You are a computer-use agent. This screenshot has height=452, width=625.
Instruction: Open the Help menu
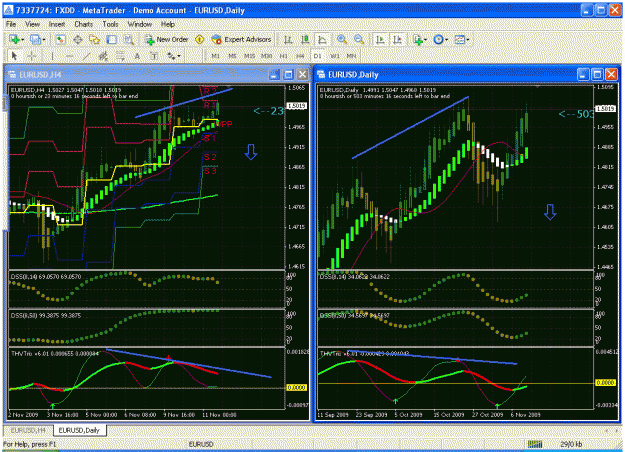[x=168, y=24]
